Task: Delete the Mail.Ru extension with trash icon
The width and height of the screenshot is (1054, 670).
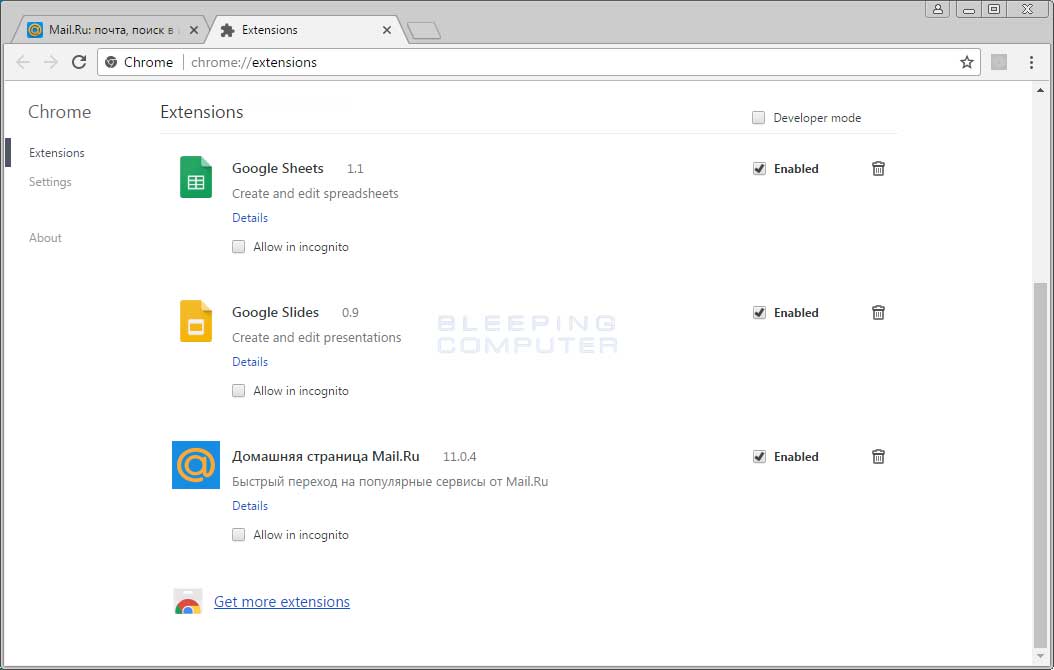Action: 878,456
